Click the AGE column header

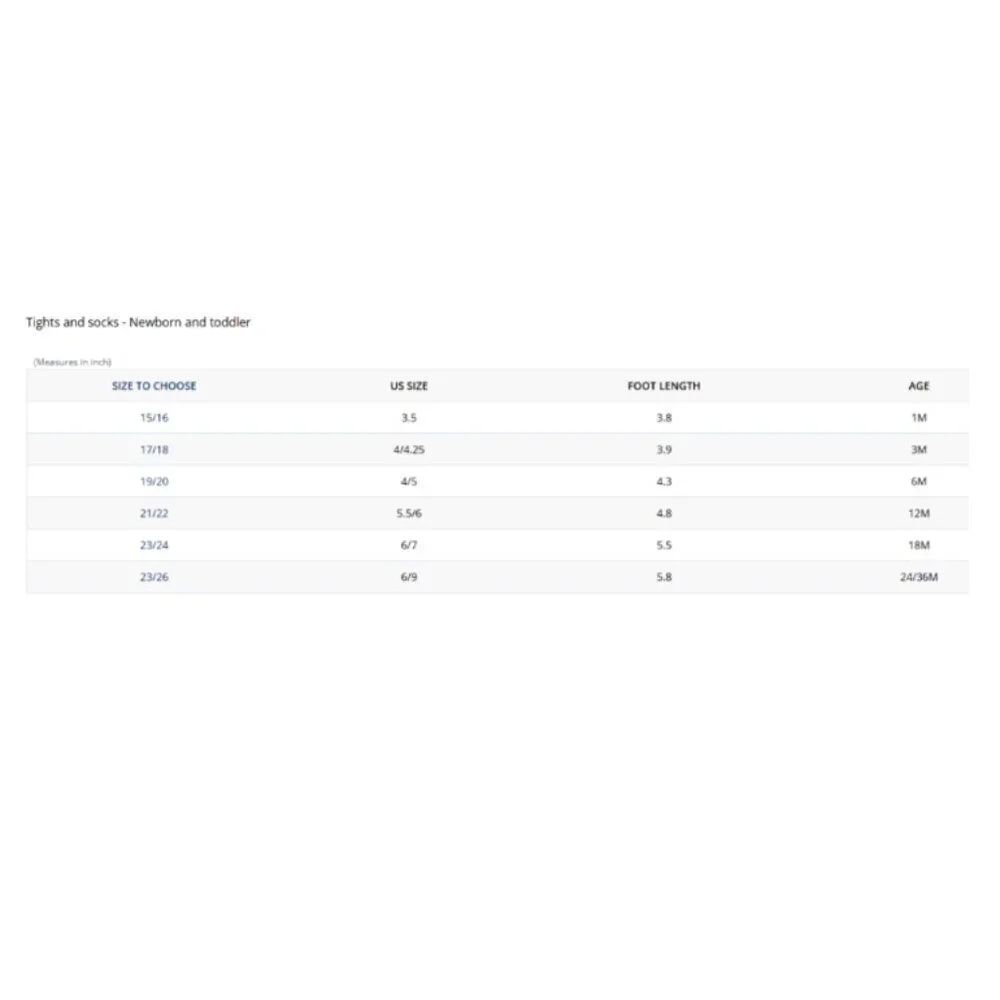918,386
